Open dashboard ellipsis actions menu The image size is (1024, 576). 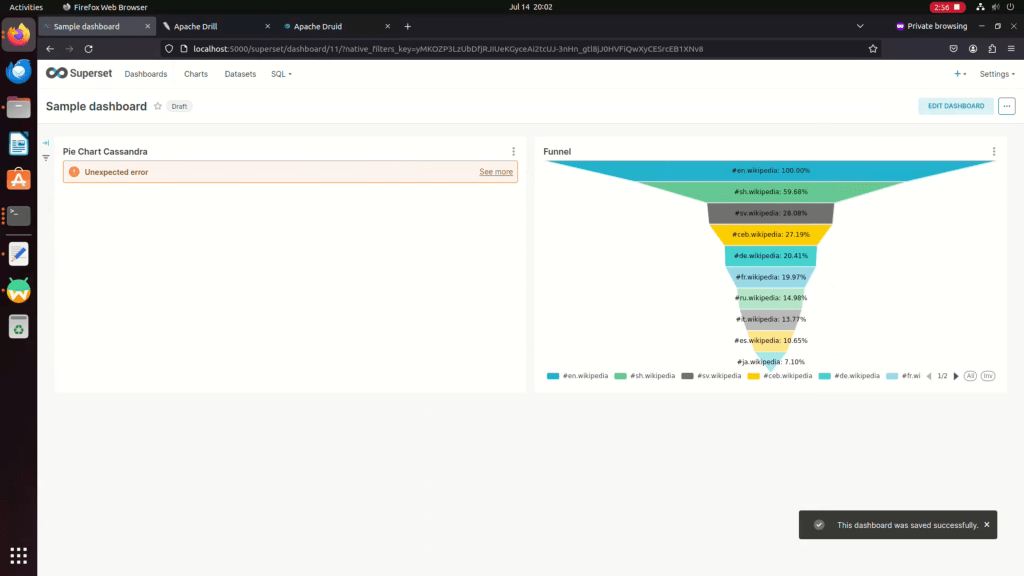[x=1006, y=106]
